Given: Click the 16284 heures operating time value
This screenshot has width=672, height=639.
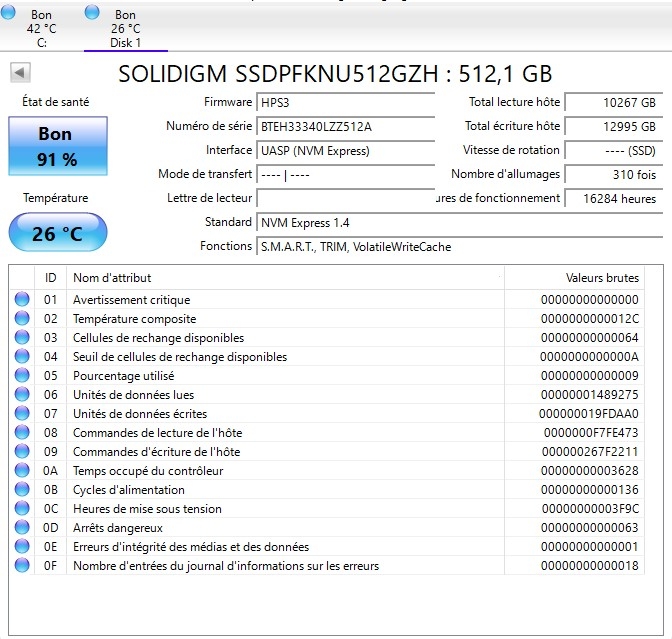Looking at the screenshot, I should (613, 198).
